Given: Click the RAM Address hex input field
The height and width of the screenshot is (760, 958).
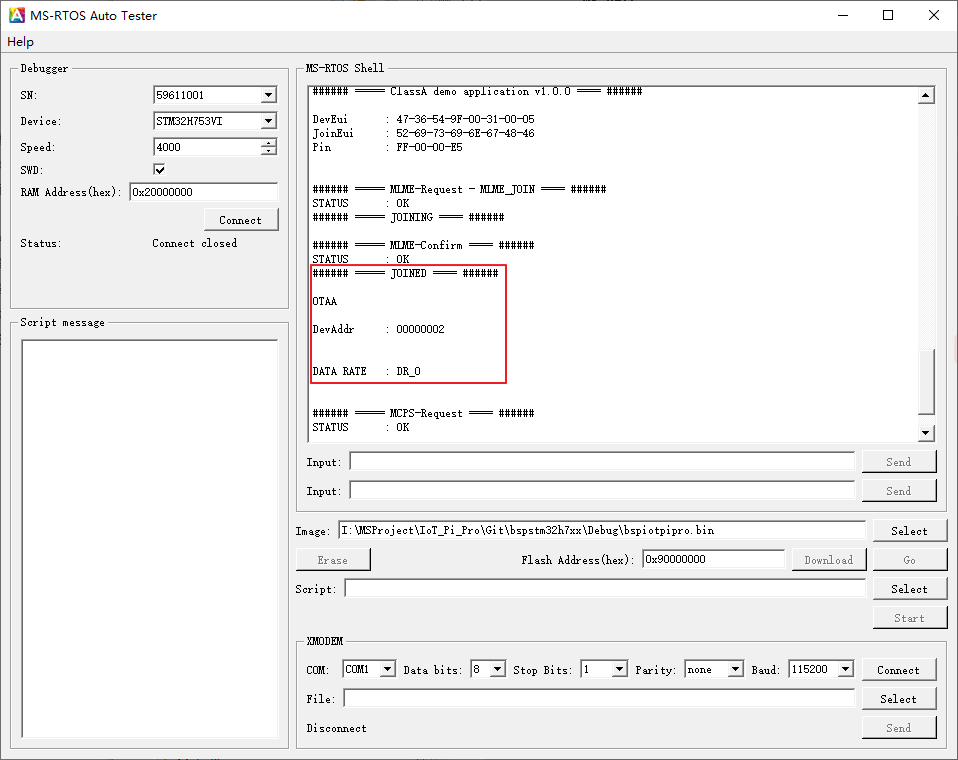Looking at the screenshot, I should [203, 193].
